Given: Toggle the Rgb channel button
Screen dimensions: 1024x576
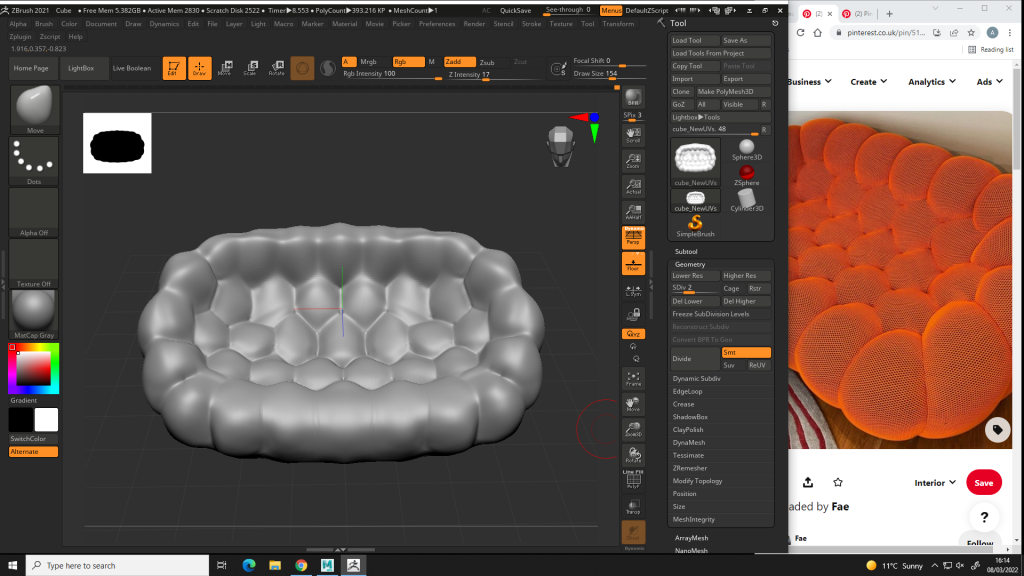Looking at the screenshot, I should 408,62.
